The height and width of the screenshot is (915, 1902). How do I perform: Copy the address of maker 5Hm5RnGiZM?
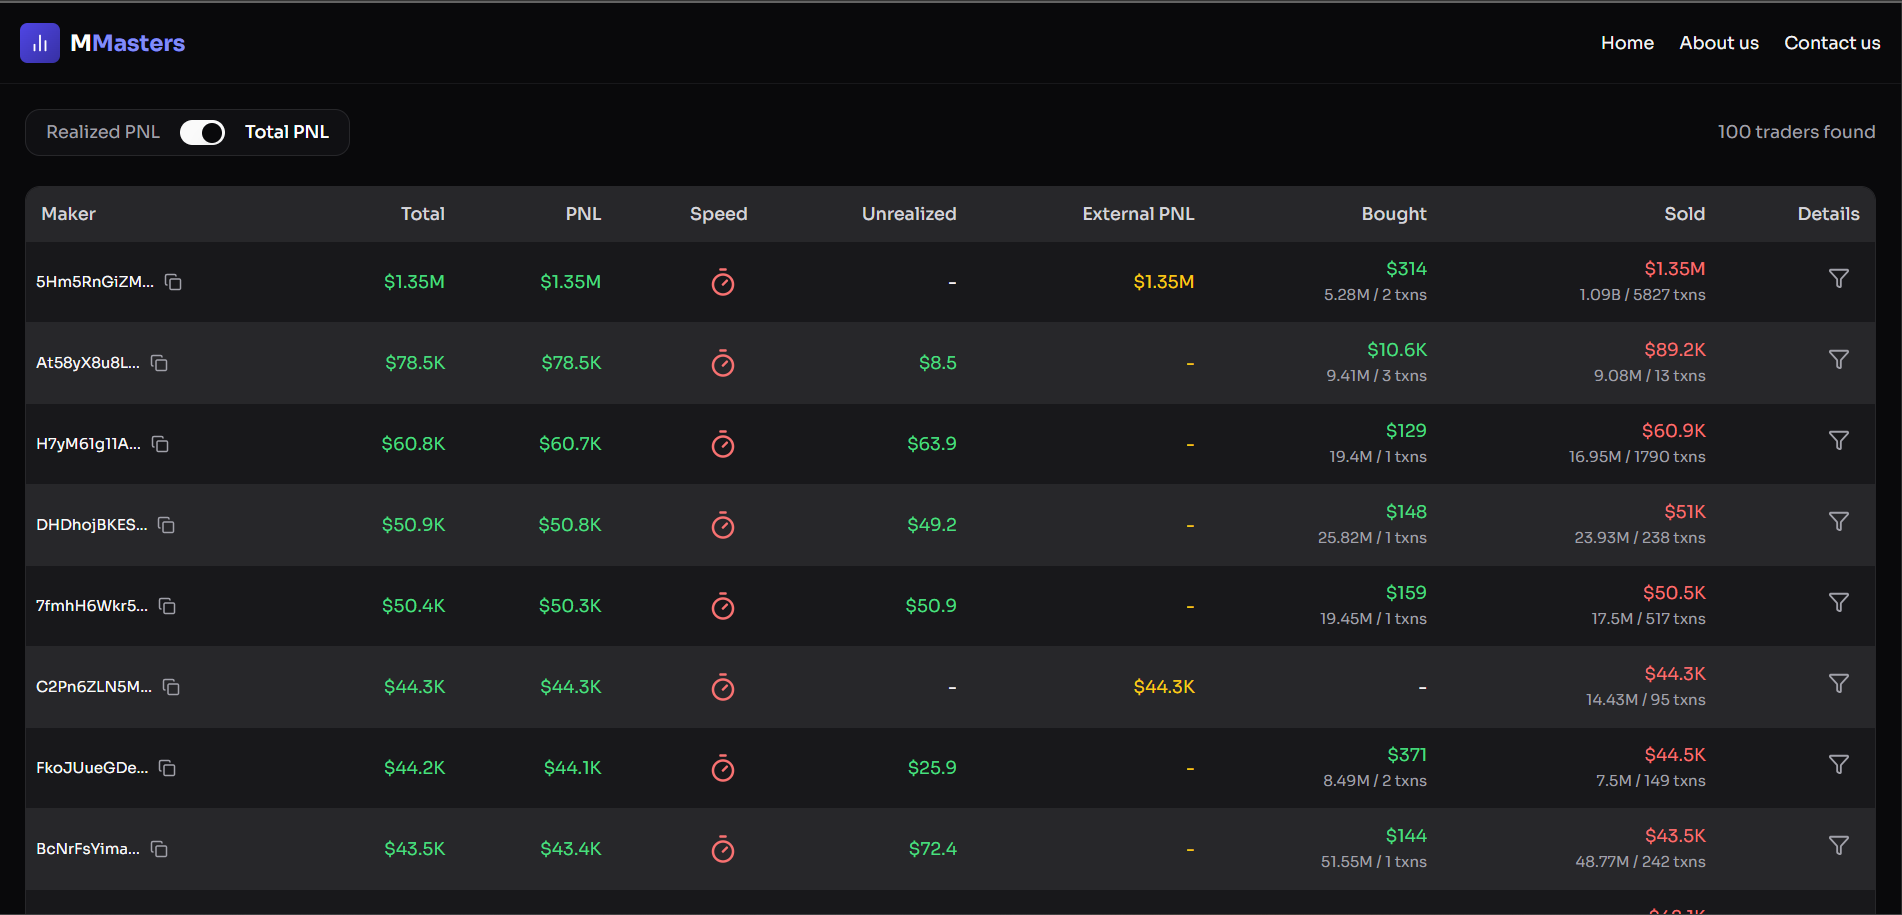coord(173,282)
